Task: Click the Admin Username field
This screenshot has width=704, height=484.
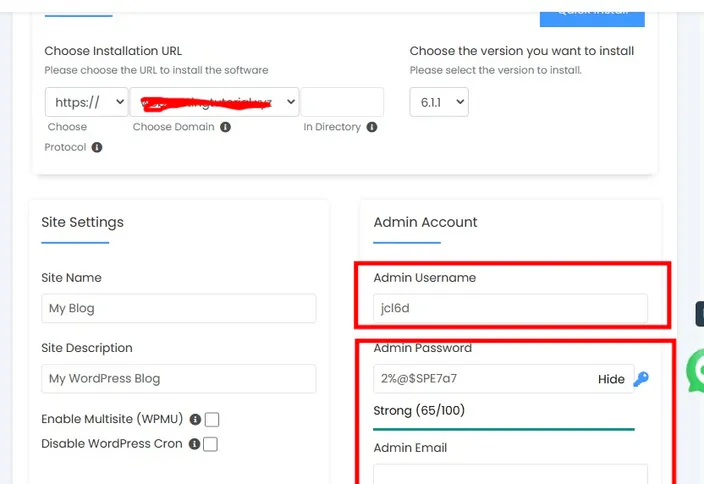Action: (x=510, y=308)
